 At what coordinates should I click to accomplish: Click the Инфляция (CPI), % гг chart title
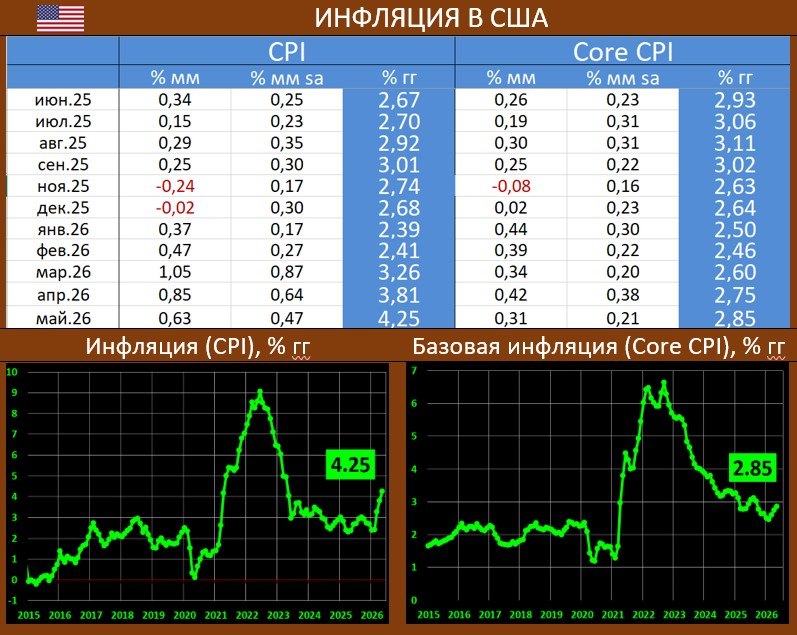(x=198, y=346)
